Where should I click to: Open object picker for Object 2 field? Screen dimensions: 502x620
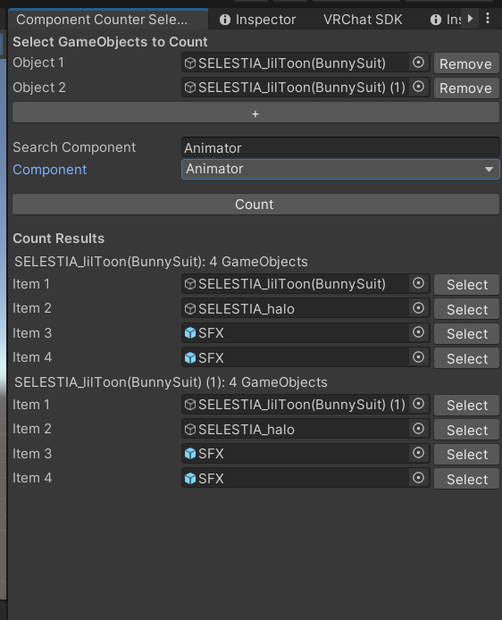click(418, 87)
